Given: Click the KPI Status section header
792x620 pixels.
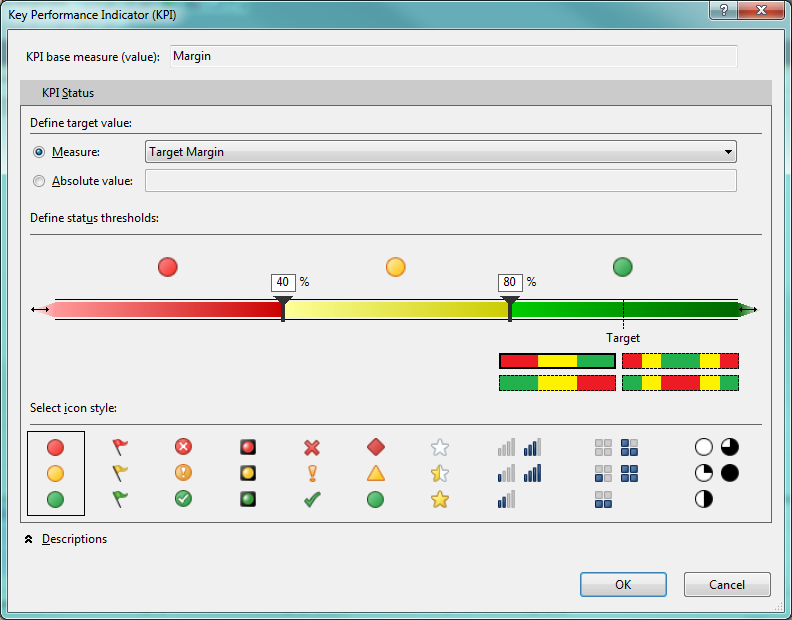Looking at the screenshot, I should point(68,93).
